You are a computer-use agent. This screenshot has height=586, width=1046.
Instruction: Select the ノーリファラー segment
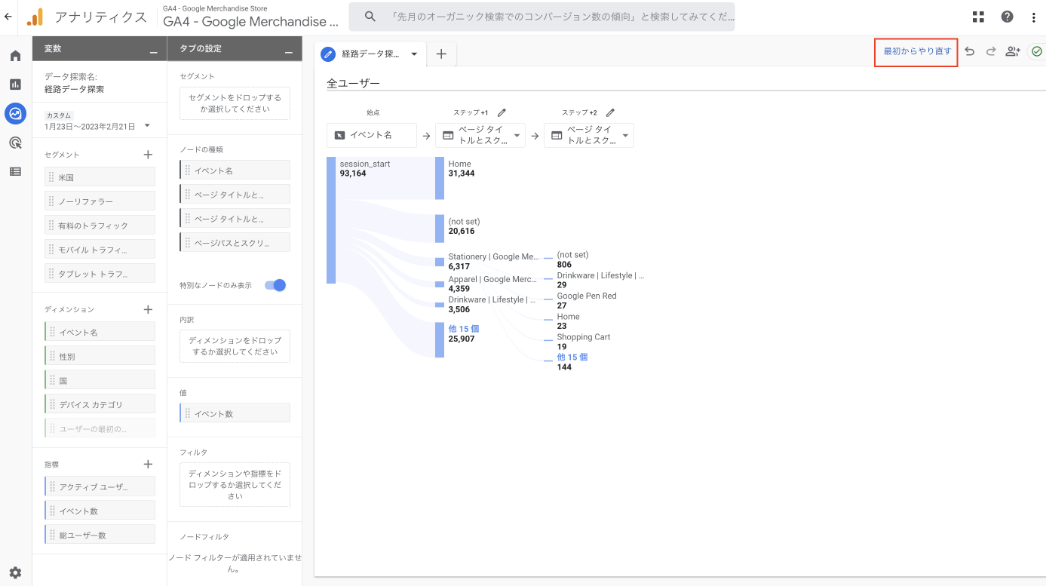(x=100, y=202)
